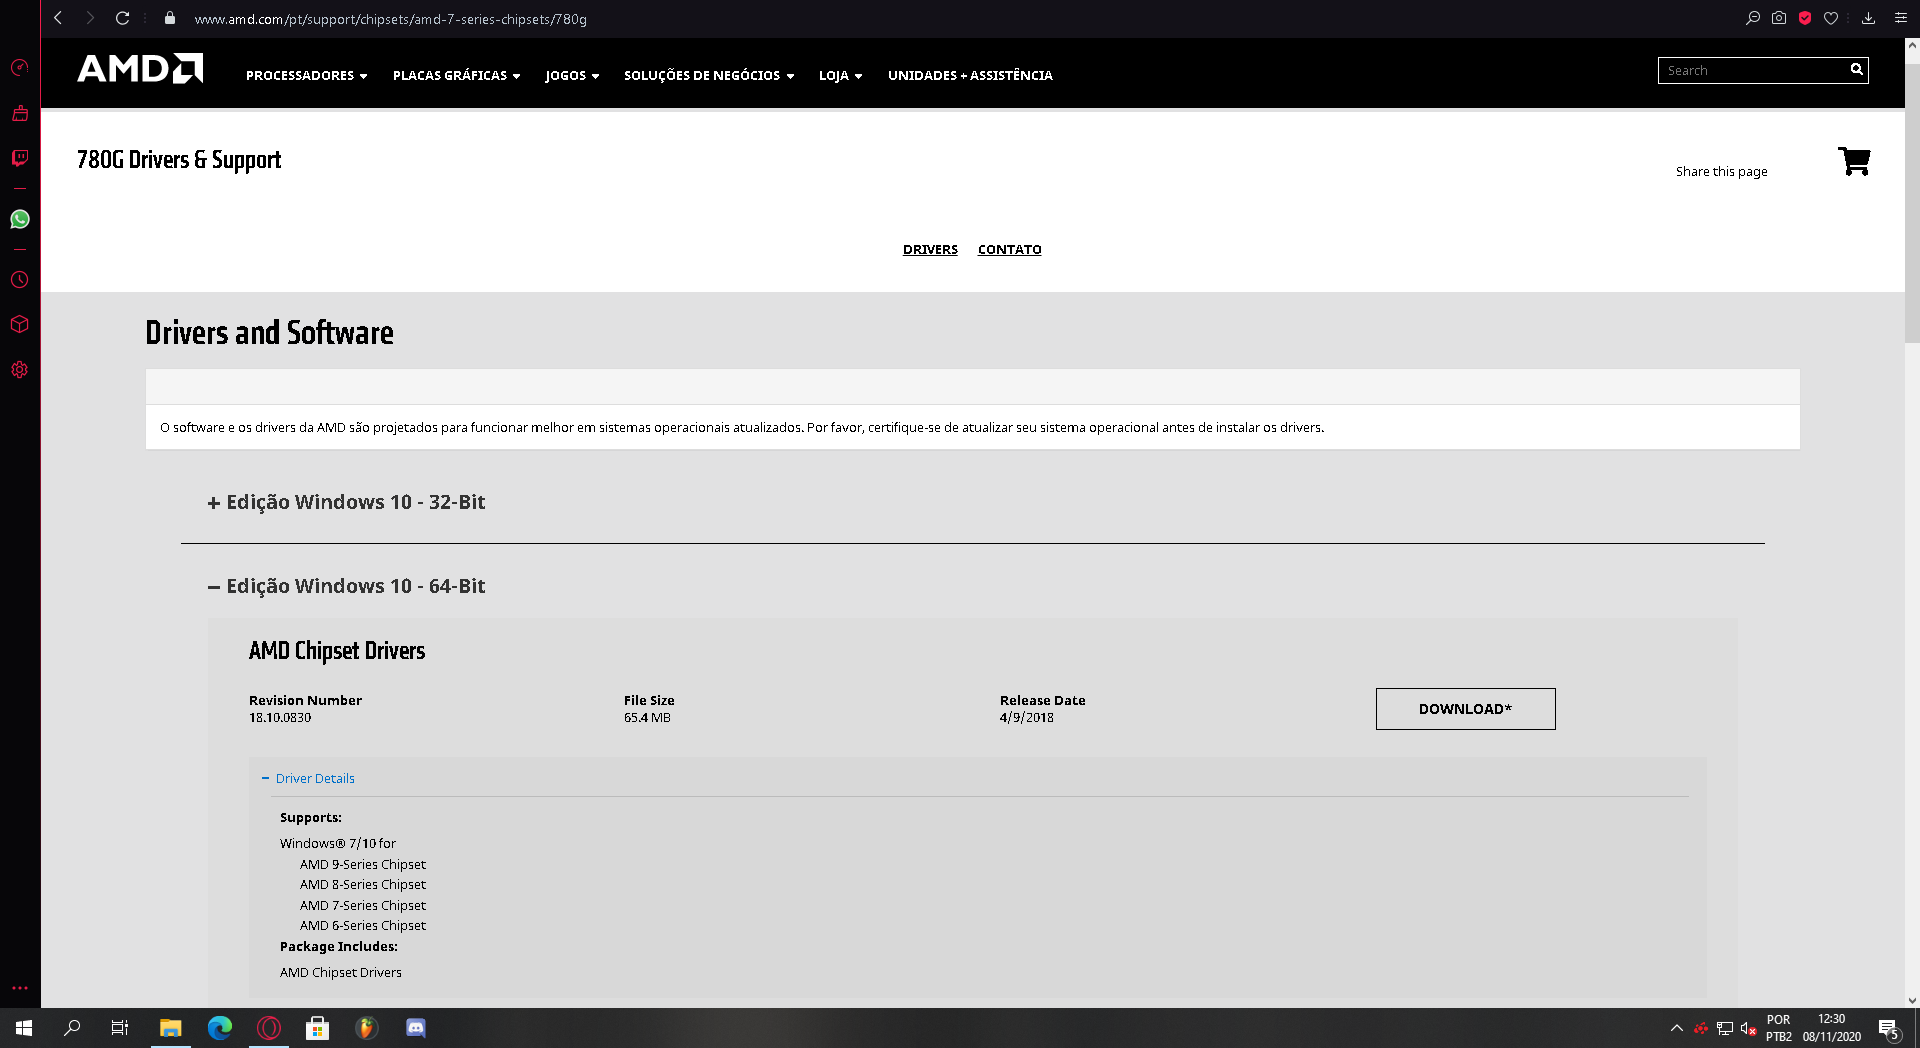1920x1048 pixels.
Task: Click the sidebar three-dots setup icon
Action: tap(19, 988)
